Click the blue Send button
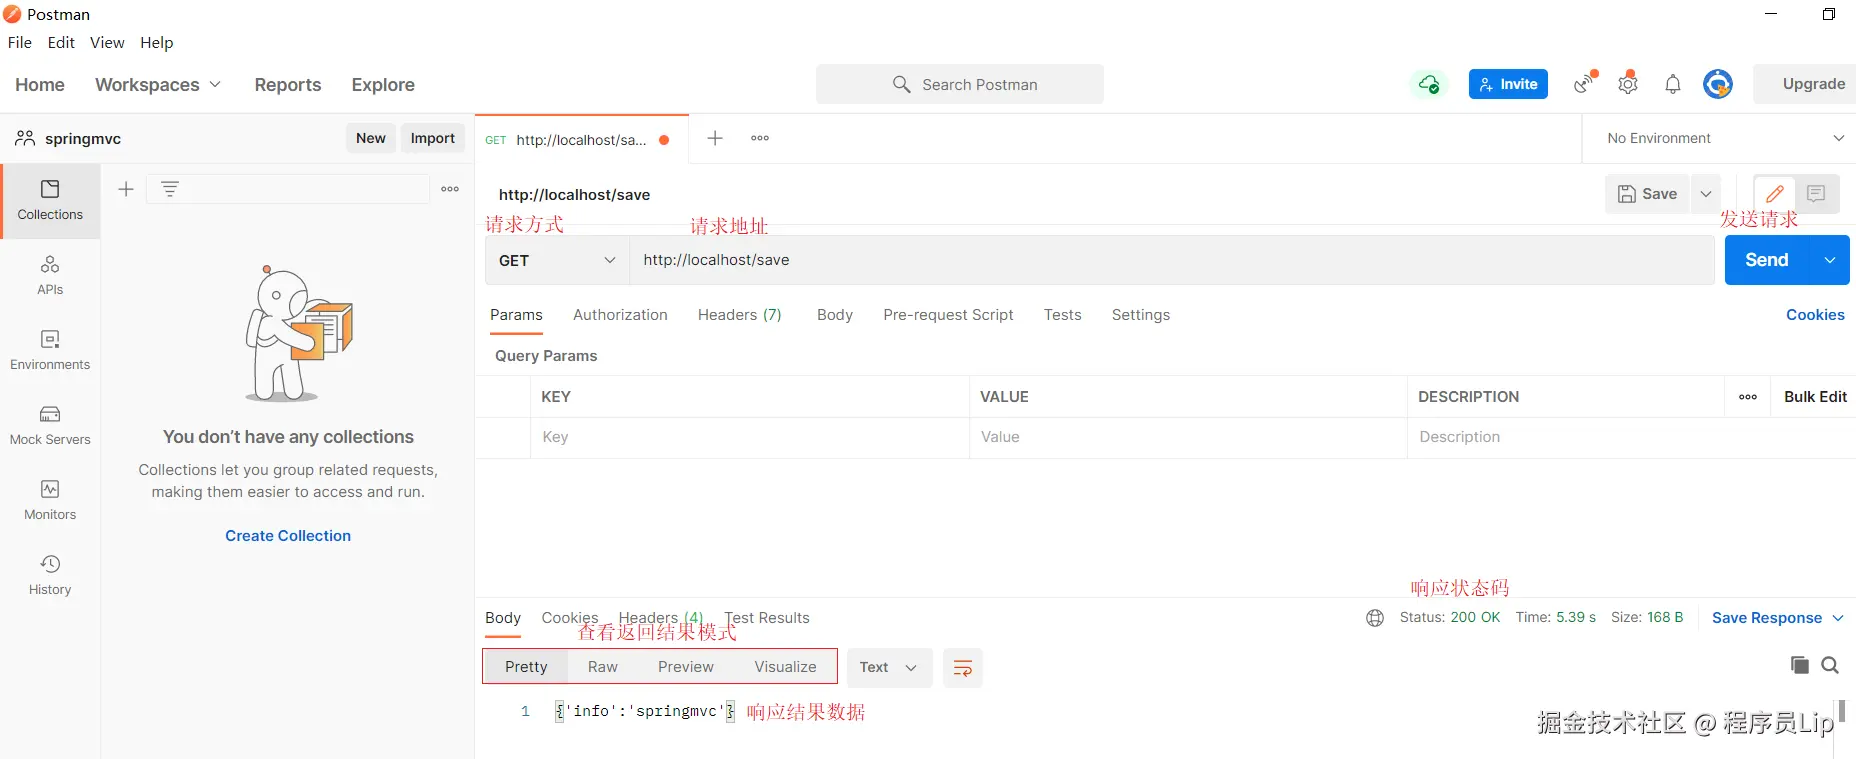1856x759 pixels. [x=1767, y=260]
